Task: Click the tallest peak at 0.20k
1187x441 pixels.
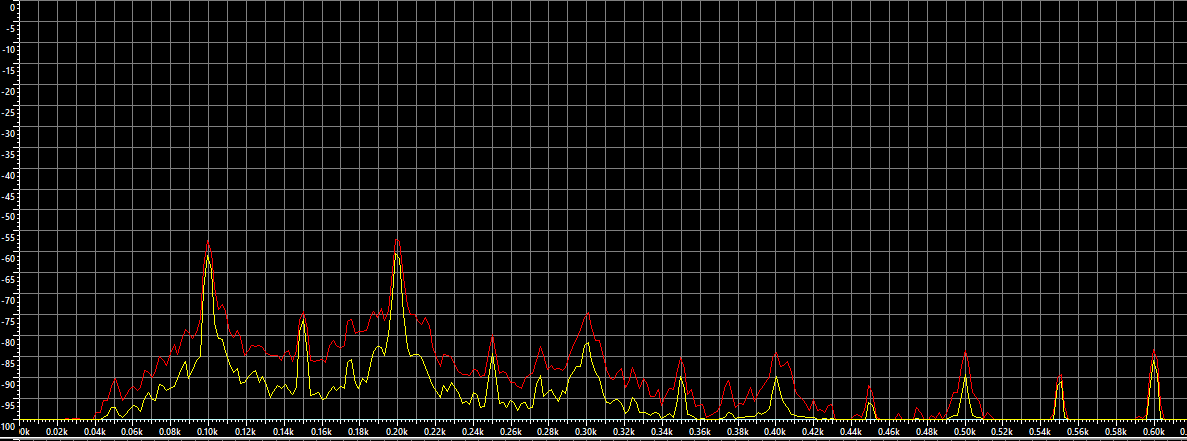Action: click(x=398, y=242)
